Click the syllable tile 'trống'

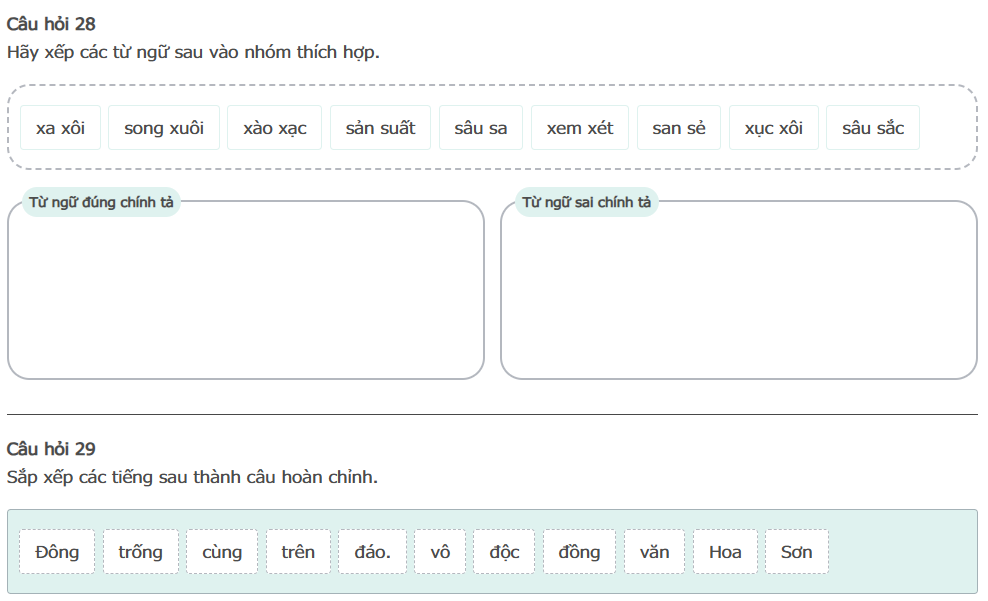point(140,552)
